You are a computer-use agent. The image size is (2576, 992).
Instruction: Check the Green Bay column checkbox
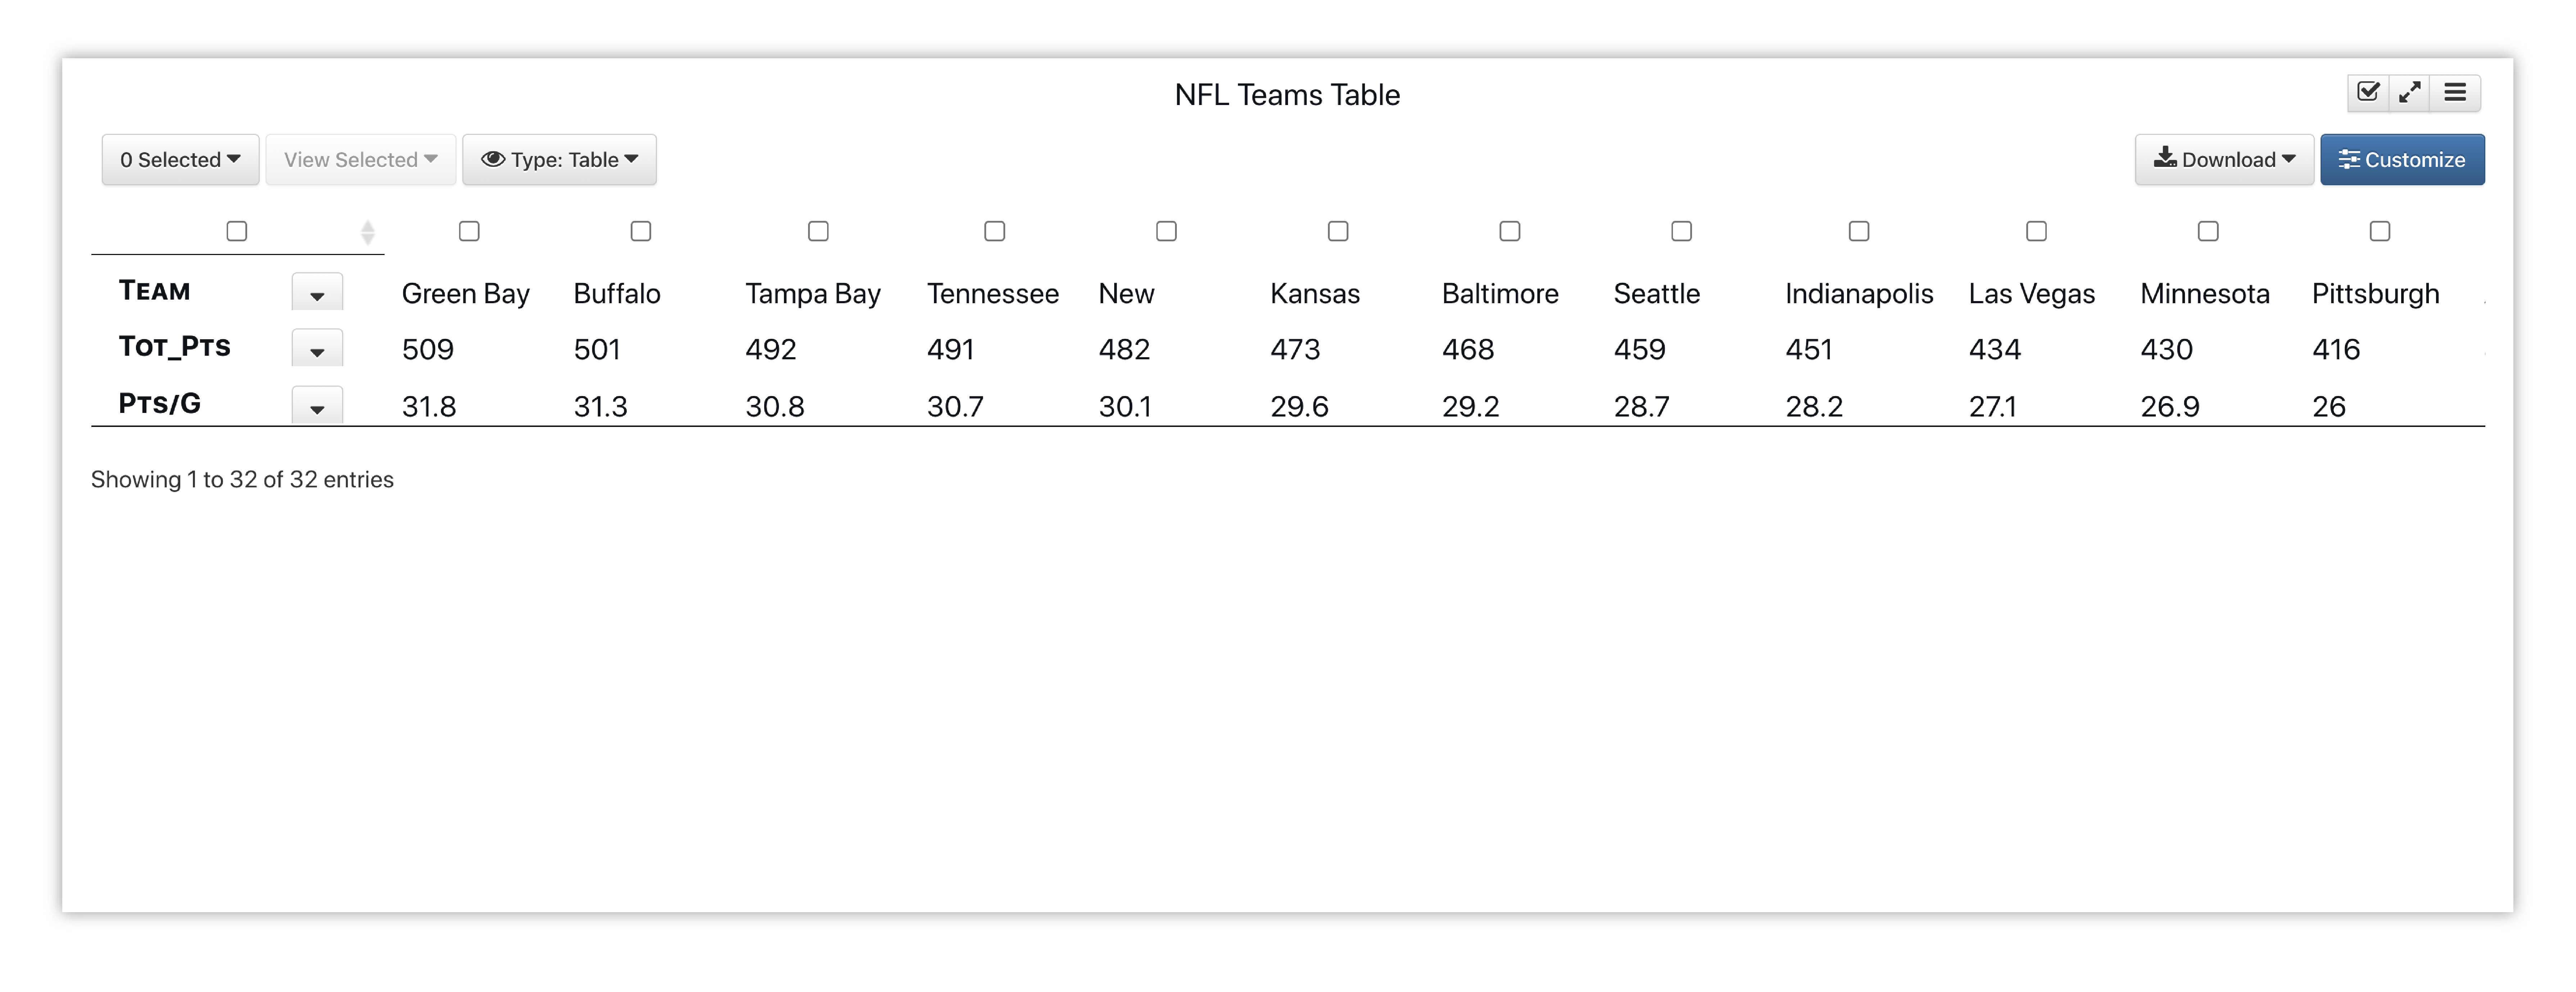pyautogui.click(x=469, y=231)
